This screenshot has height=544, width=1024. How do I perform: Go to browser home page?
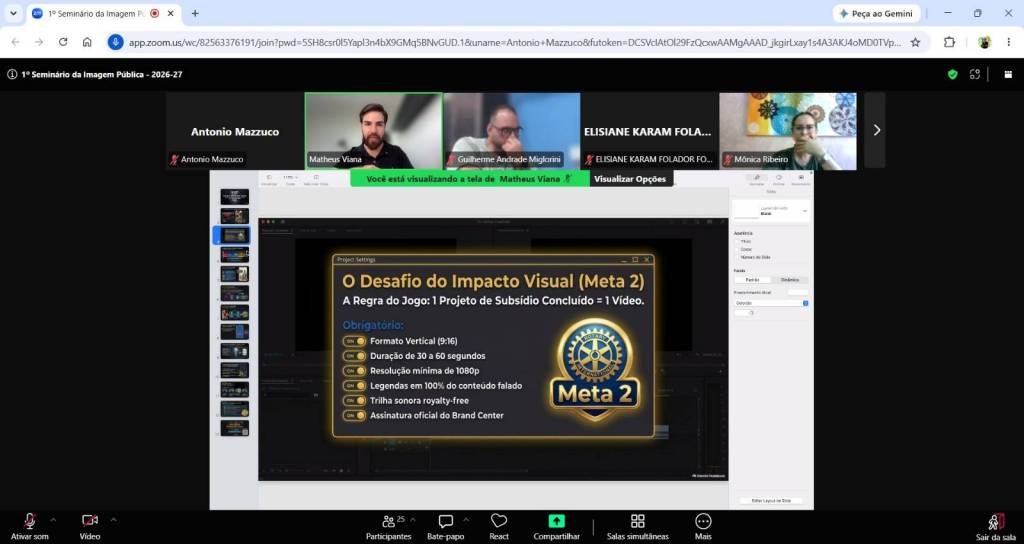point(87,42)
